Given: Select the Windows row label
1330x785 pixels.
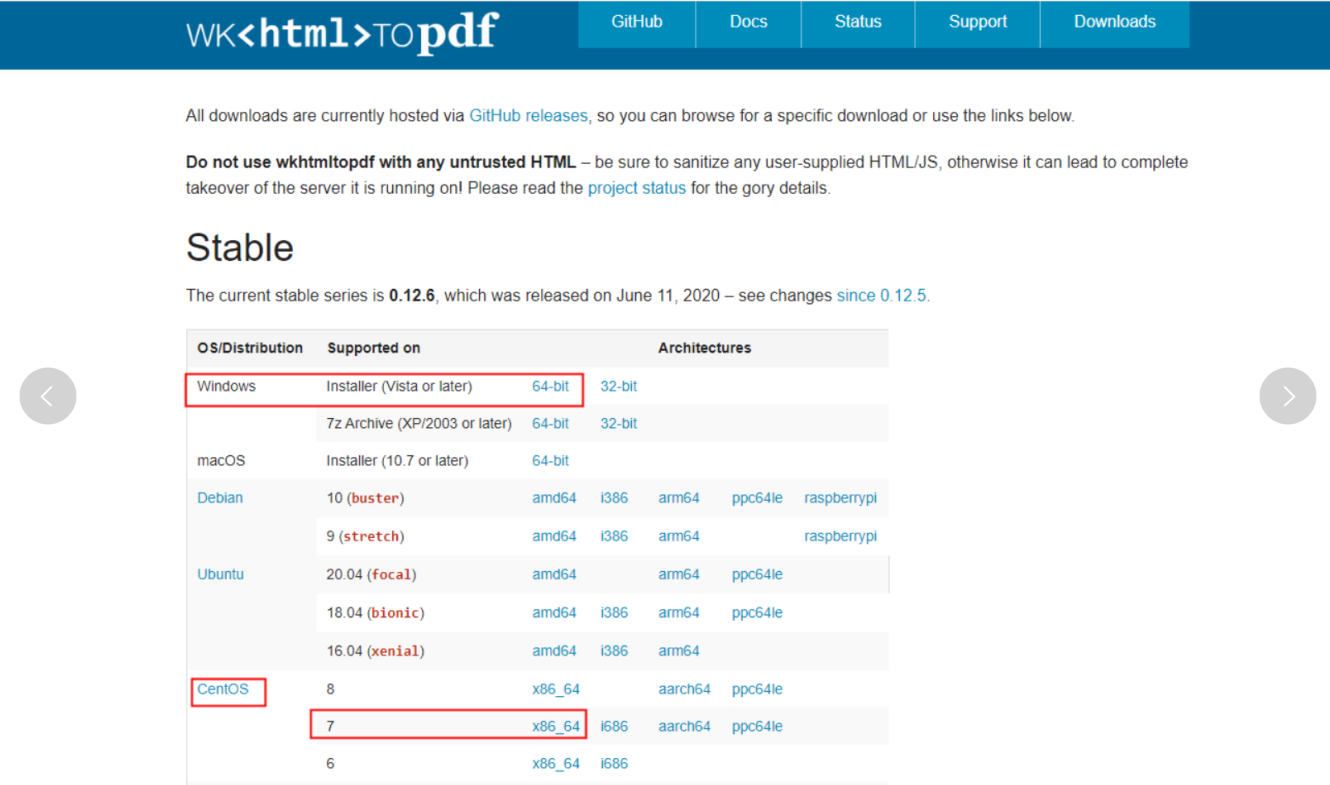Looking at the screenshot, I should 226,386.
